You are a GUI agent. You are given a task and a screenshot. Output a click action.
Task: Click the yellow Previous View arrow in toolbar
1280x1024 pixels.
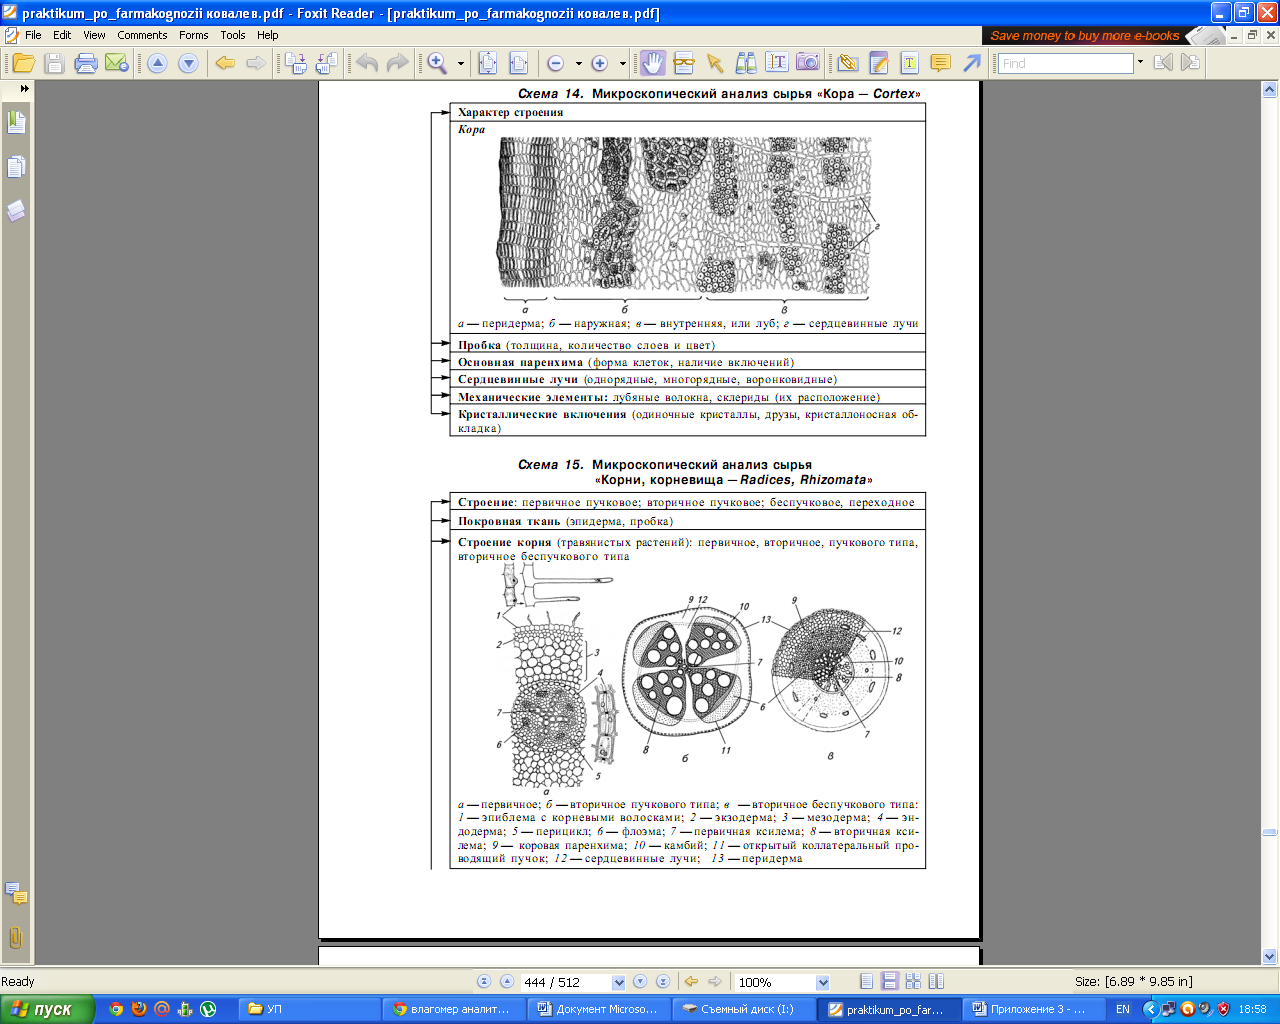(x=225, y=63)
